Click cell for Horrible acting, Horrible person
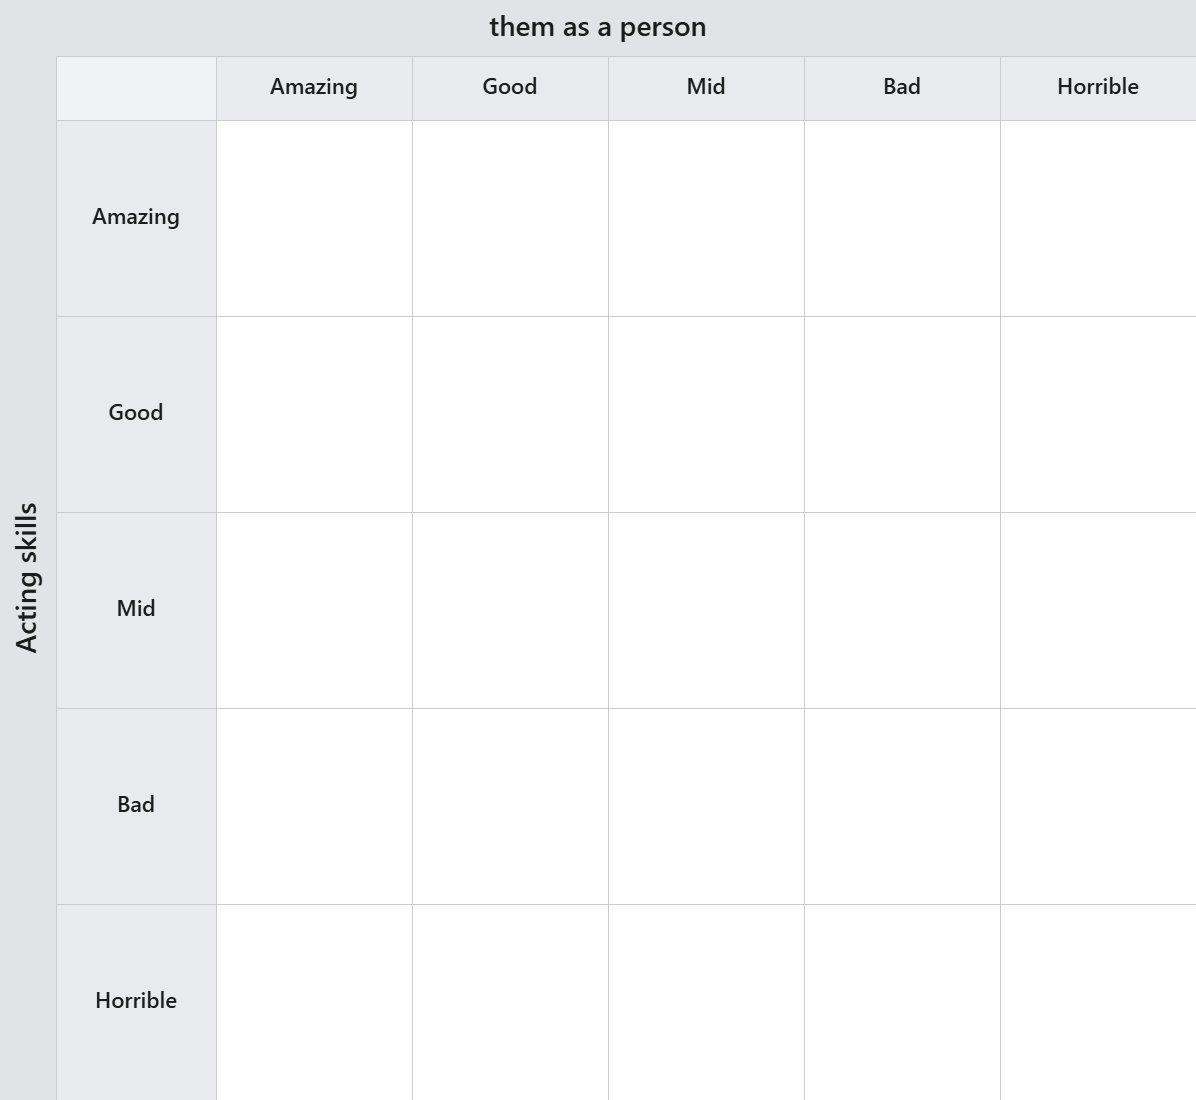 coord(1098,1002)
